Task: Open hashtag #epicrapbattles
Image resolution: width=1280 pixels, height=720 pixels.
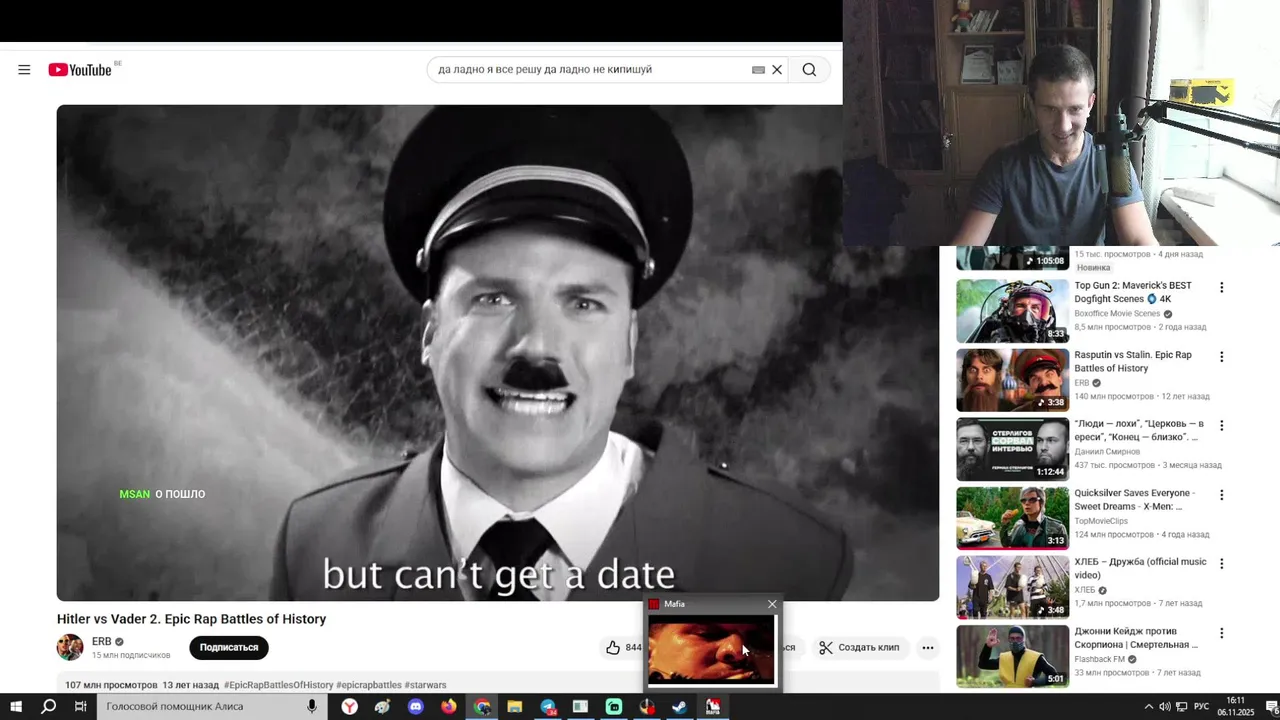Action: (369, 685)
